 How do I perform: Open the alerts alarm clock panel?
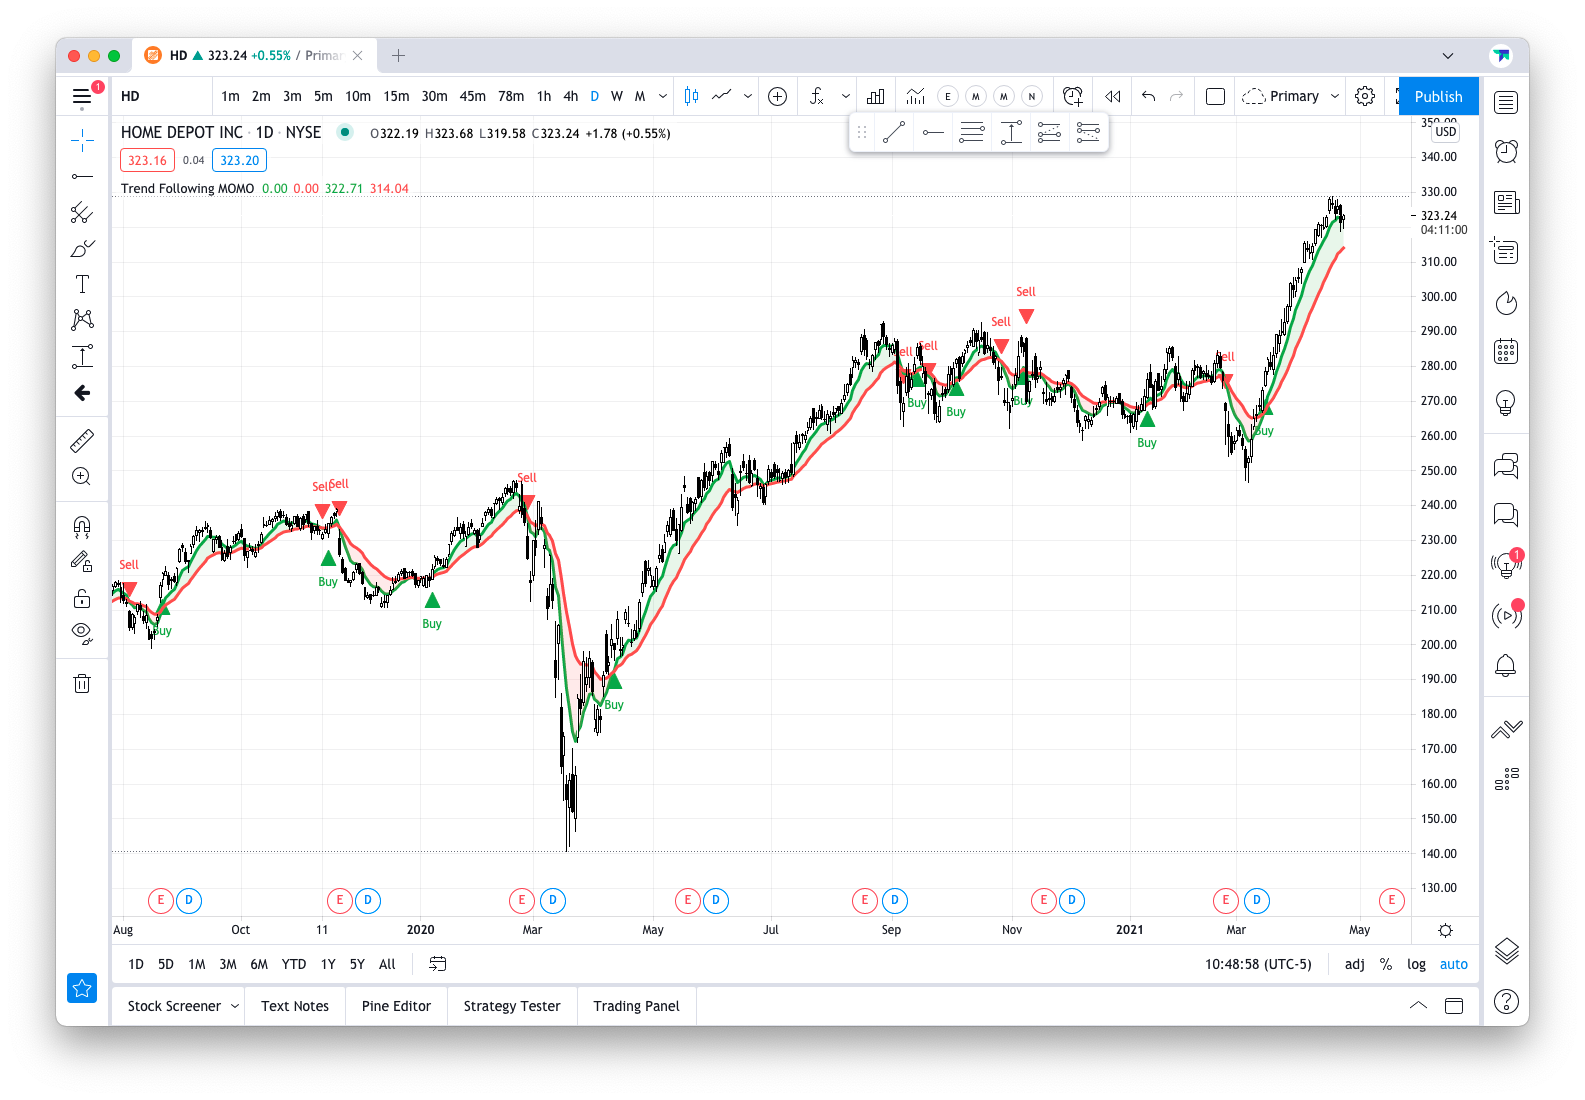click(x=1506, y=151)
